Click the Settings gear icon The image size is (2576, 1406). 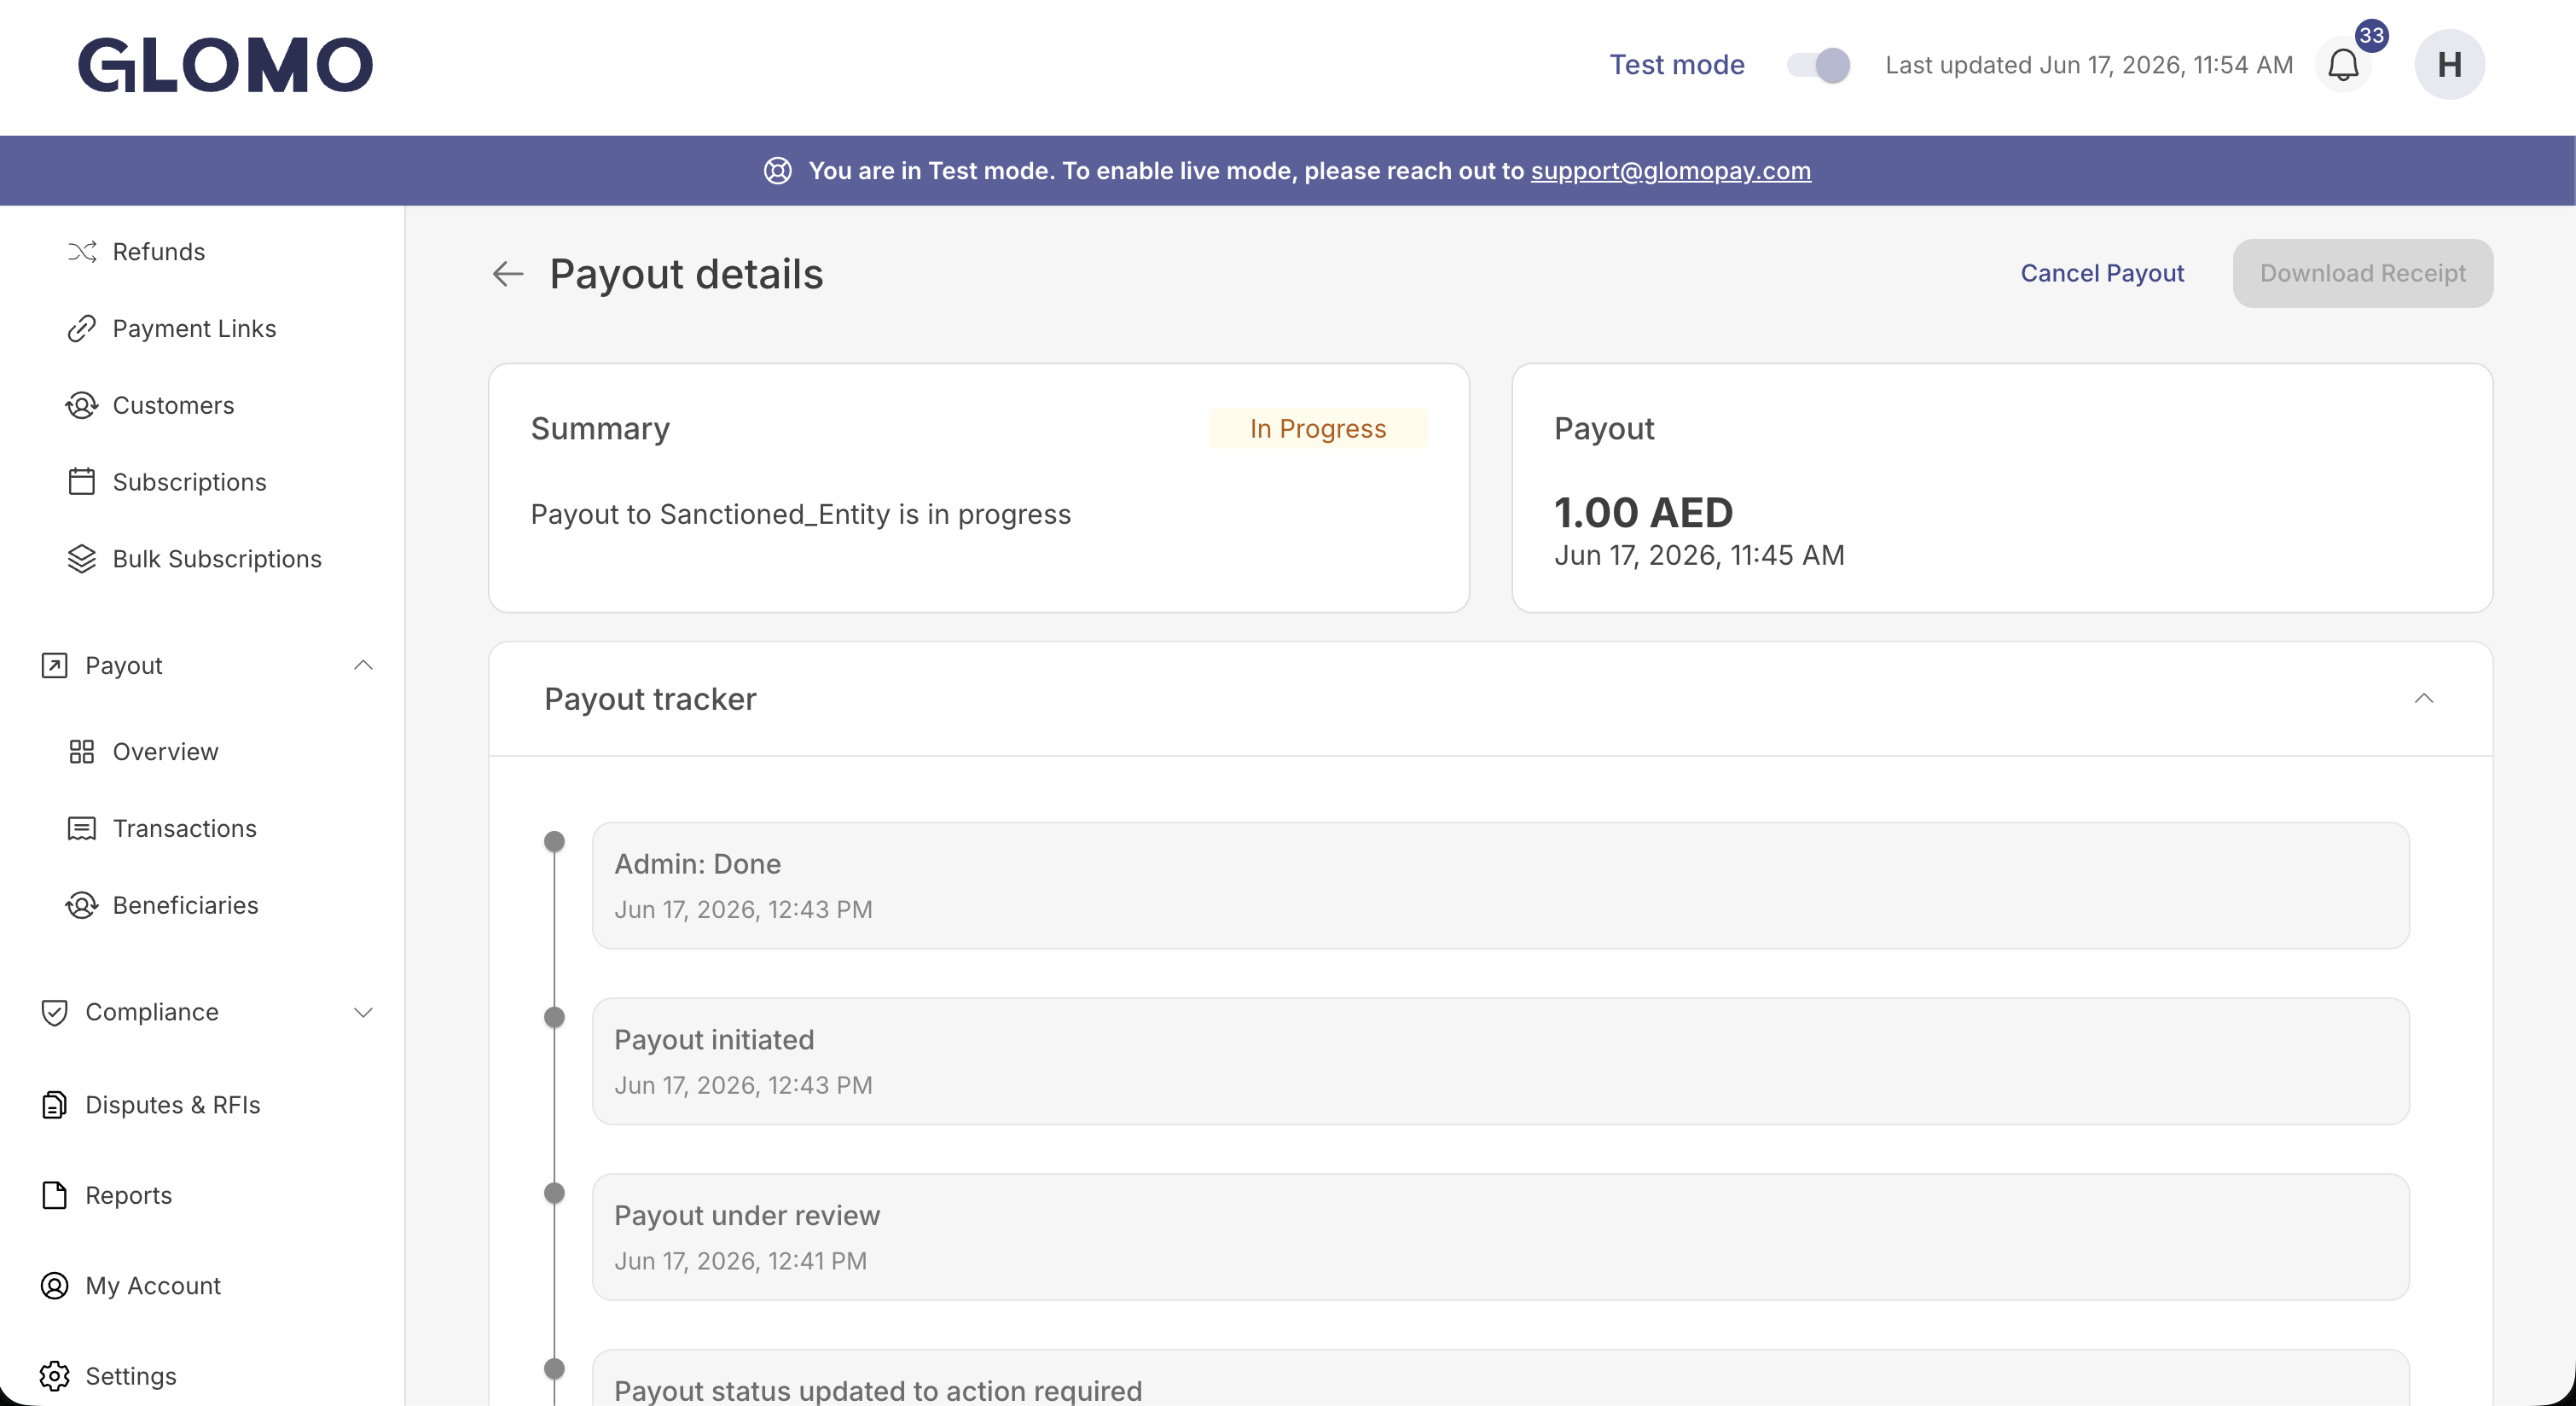(54, 1377)
